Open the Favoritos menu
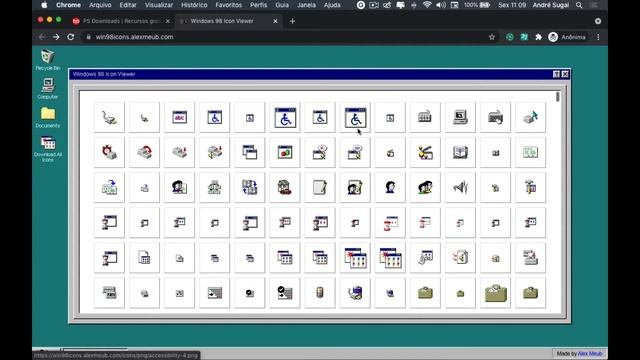 click(x=229, y=5)
